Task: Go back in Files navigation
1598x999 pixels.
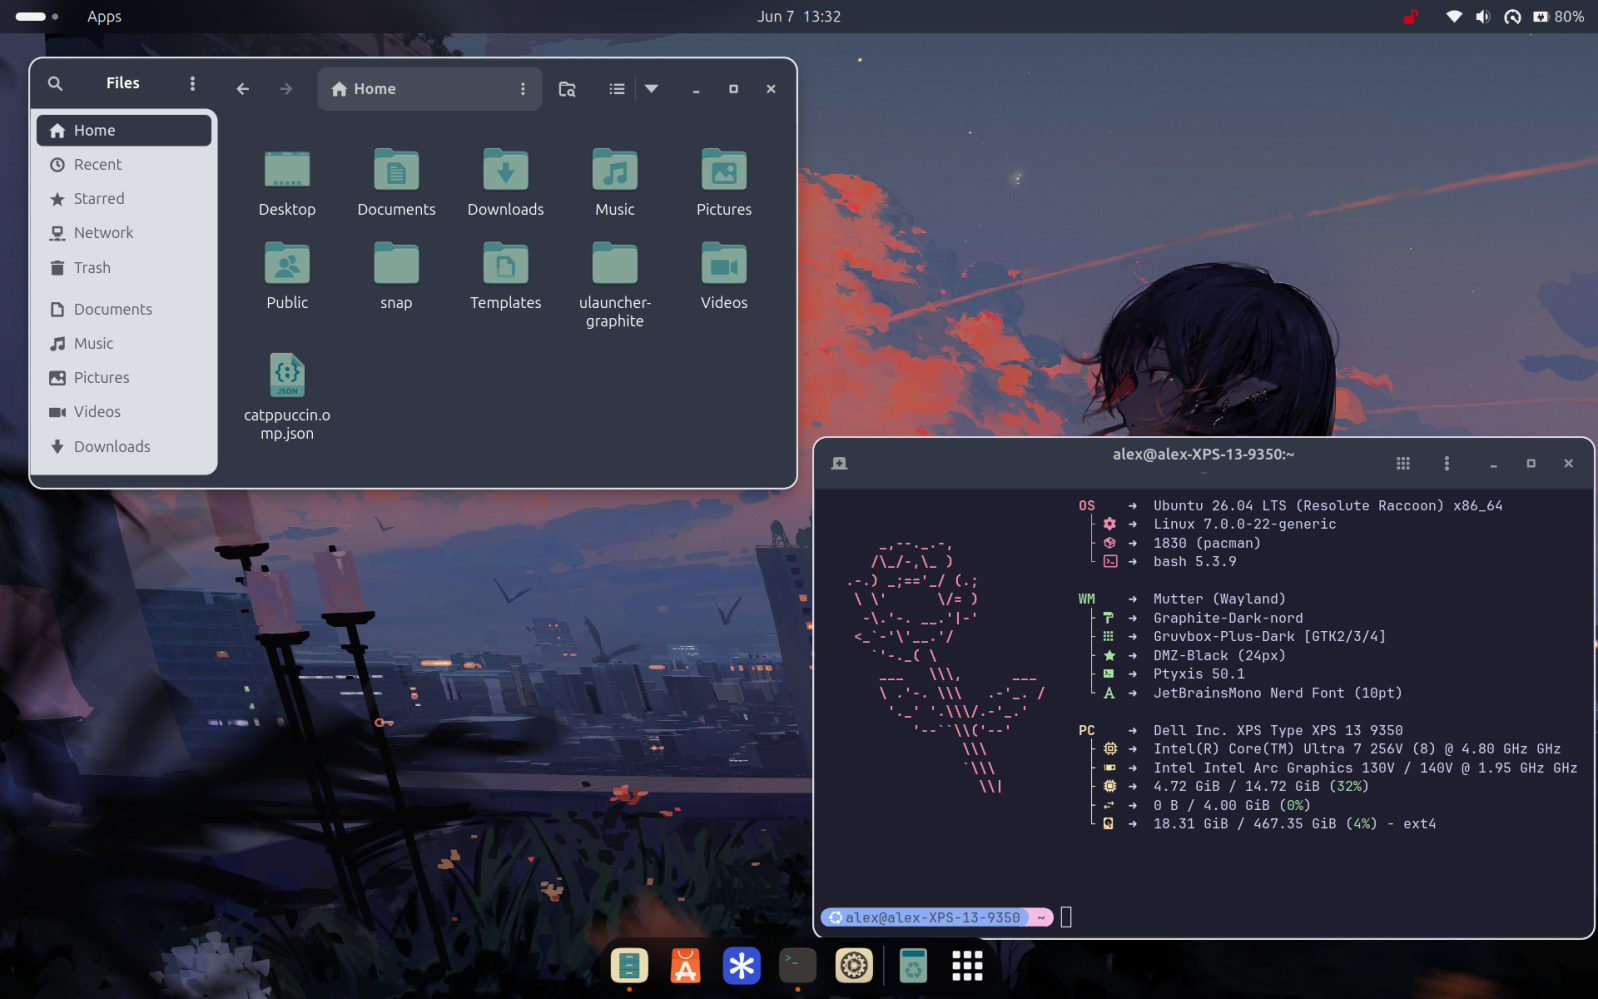Action: click(x=243, y=89)
